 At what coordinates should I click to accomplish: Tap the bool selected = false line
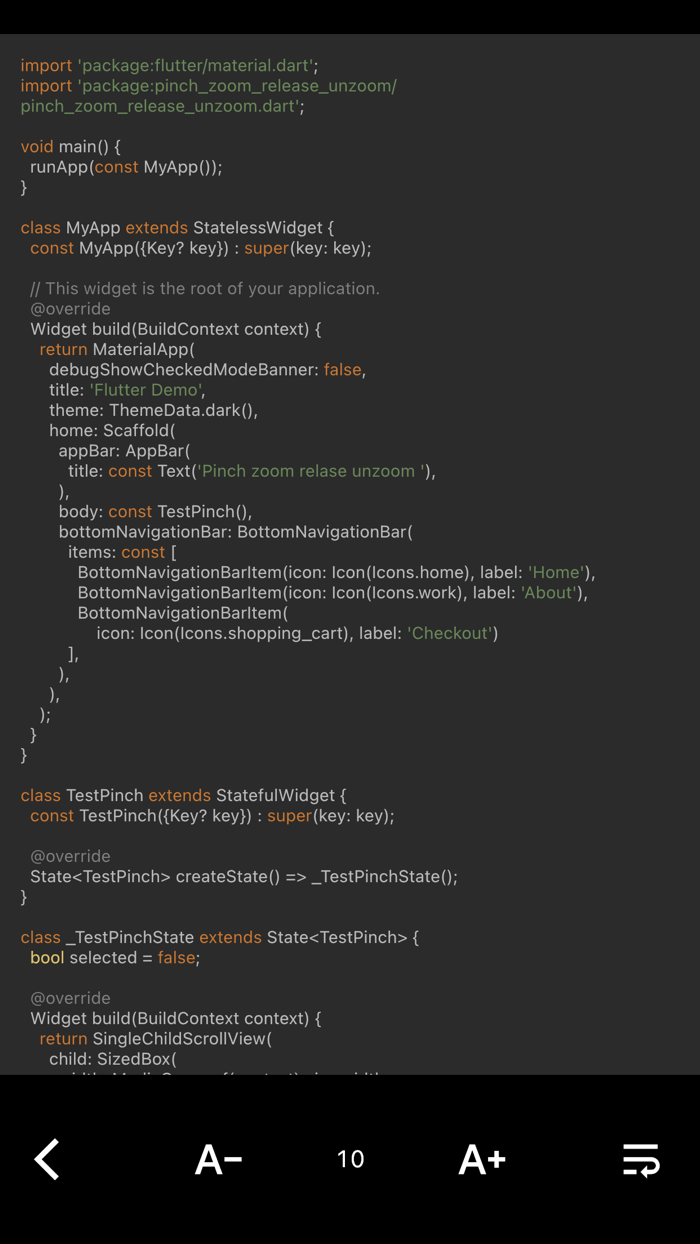(x=110, y=957)
